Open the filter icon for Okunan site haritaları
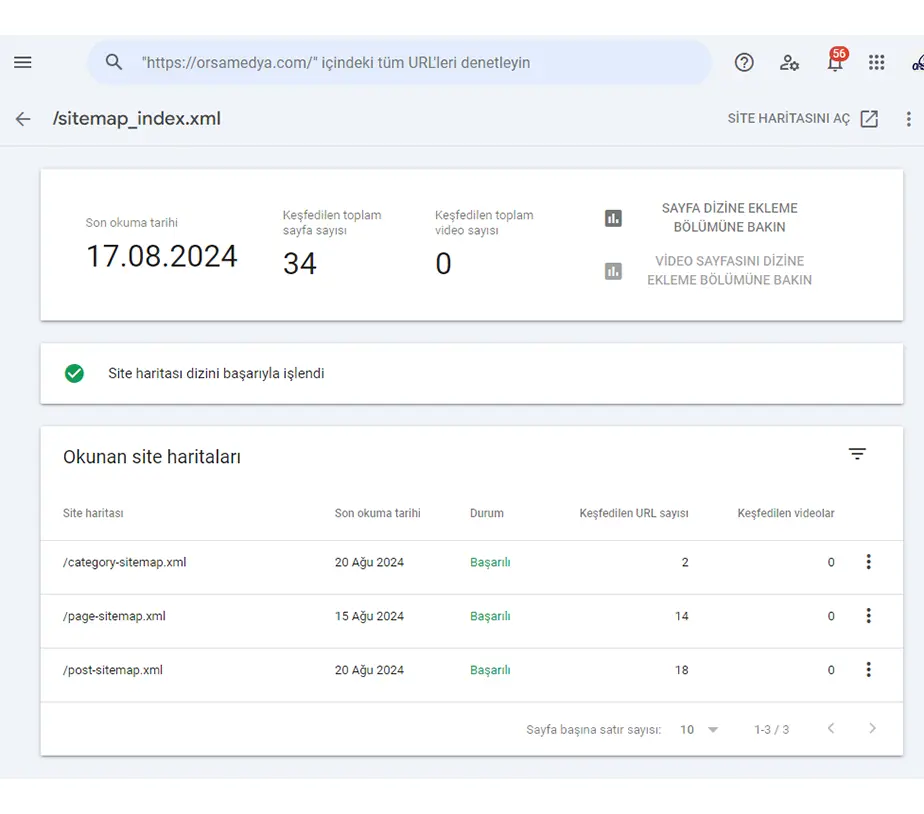This screenshot has width=924, height=814. (x=857, y=454)
